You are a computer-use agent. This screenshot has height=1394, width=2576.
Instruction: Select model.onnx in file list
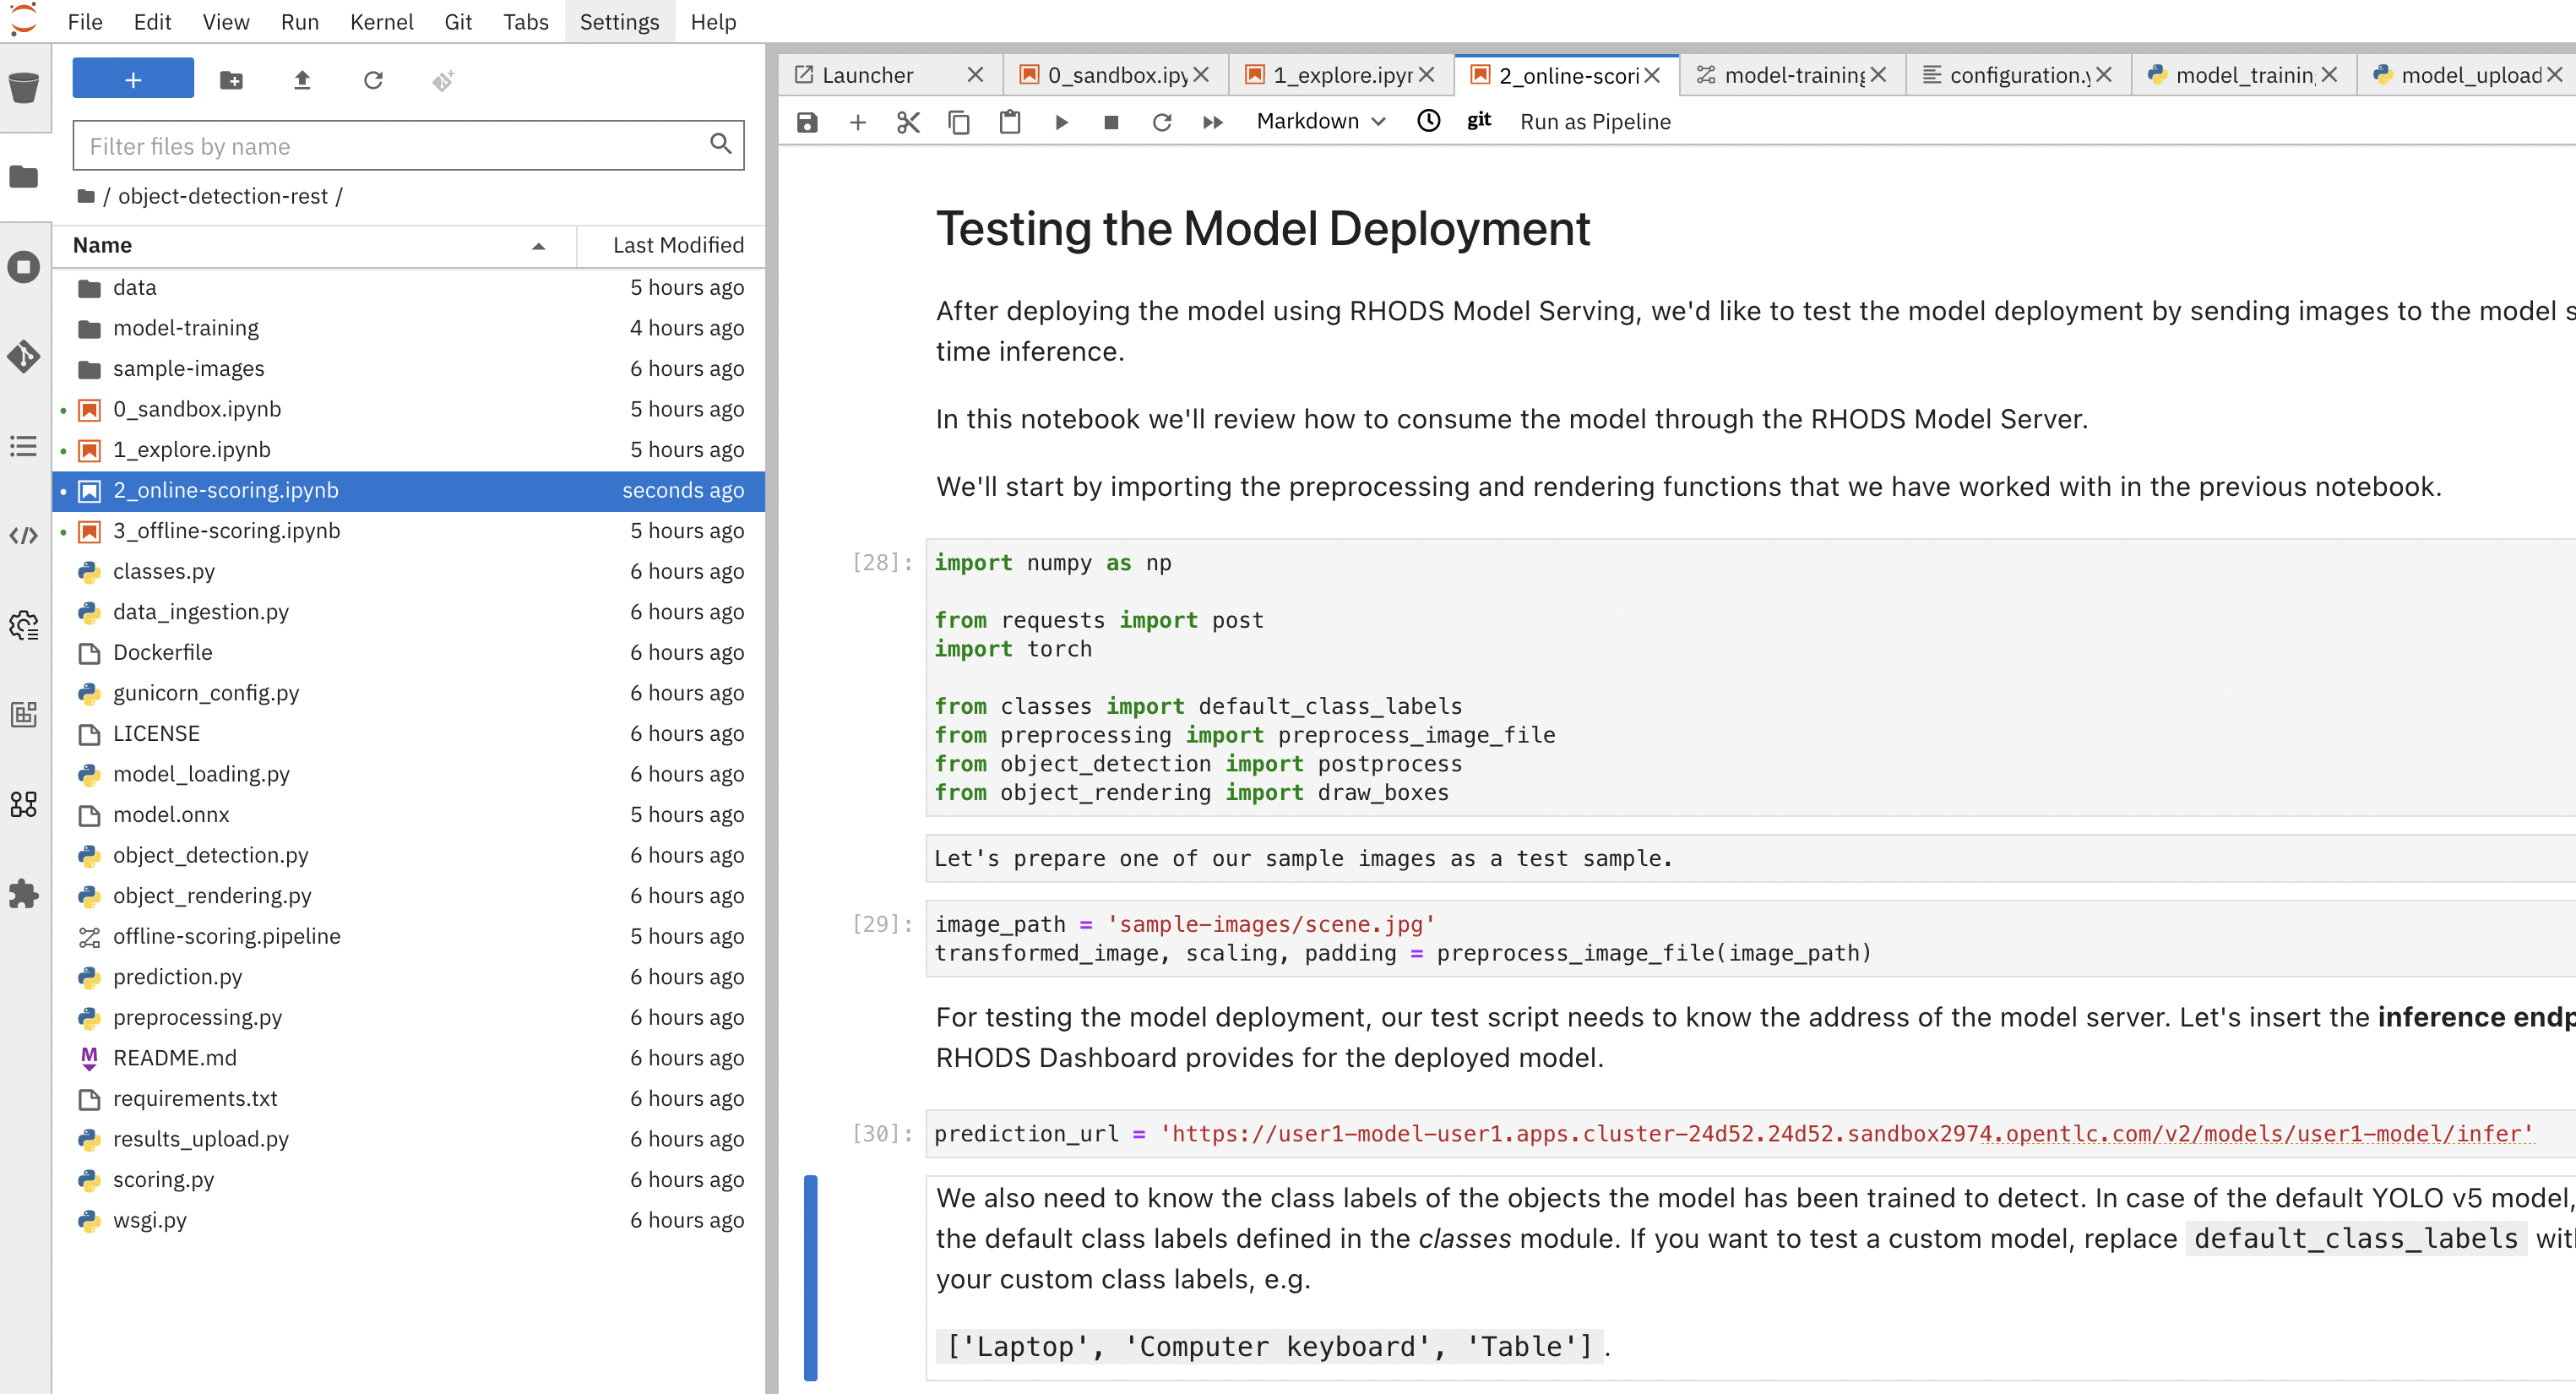tap(408, 814)
